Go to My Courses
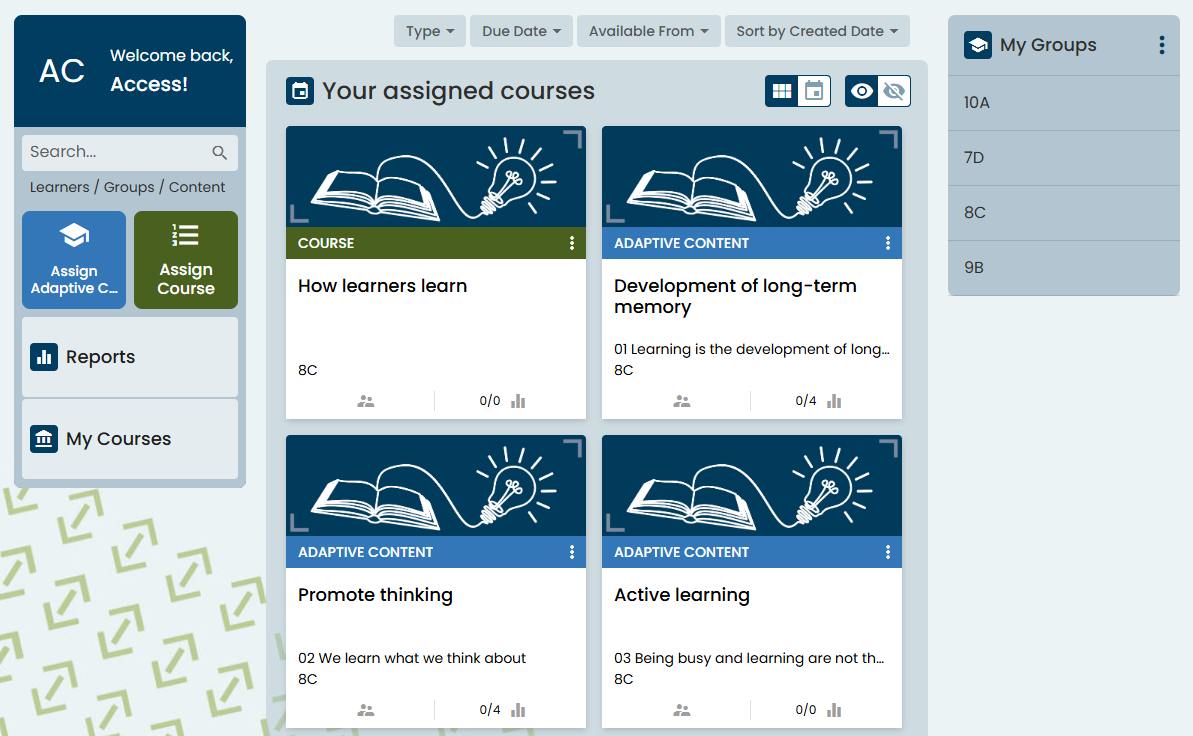The width and height of the screenshot is (1193, 736). (x=130, y=439)
